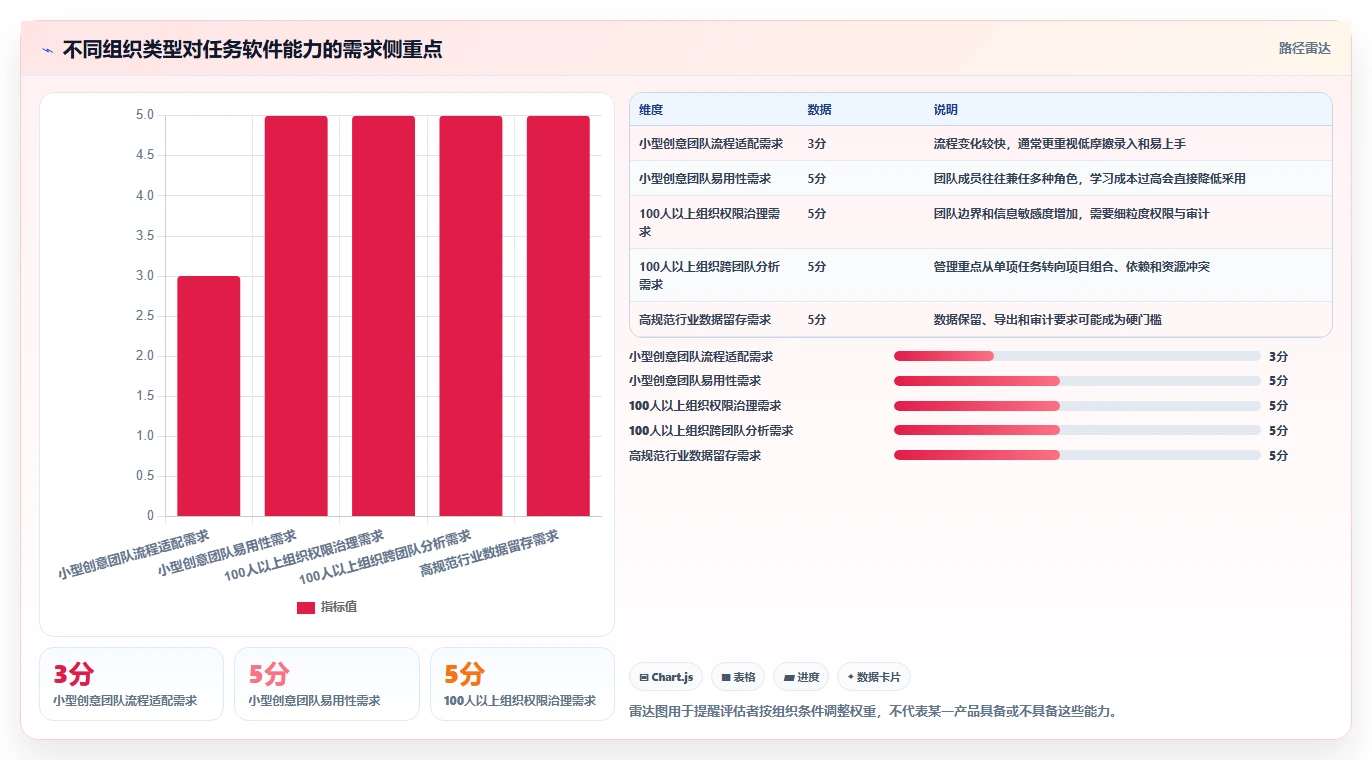This screenshot has width=1372, height=760.
Task: Click the chart bar for 小型创意团队易用性需求
Action: click(x=296, y=316)
